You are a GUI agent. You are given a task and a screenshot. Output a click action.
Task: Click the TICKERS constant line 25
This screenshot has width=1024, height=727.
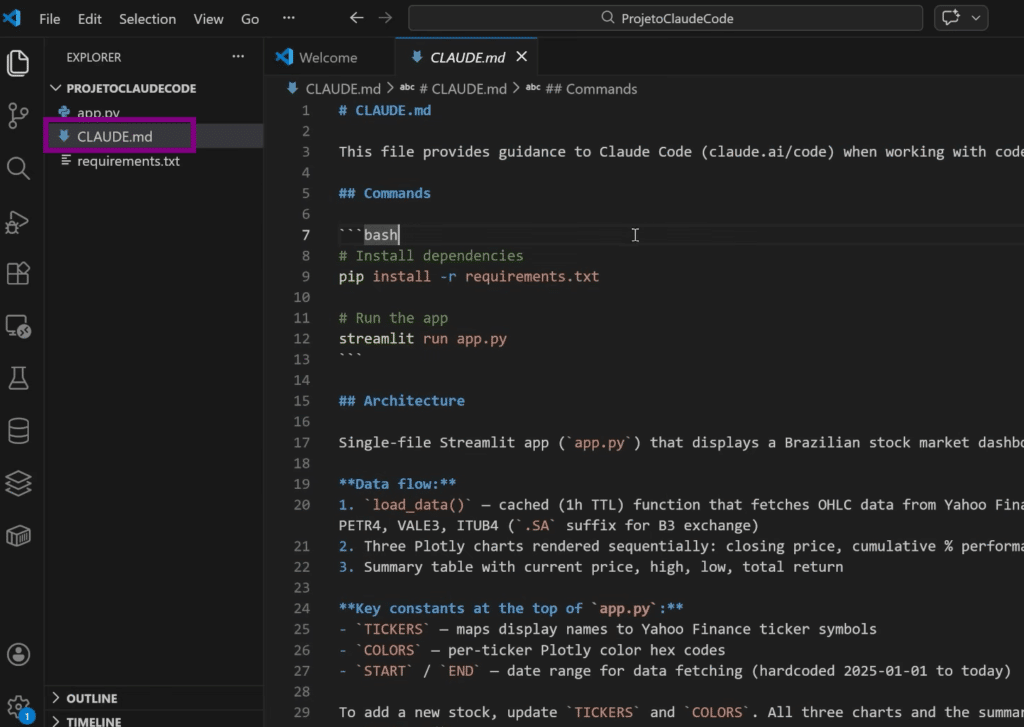pos(607,630)
